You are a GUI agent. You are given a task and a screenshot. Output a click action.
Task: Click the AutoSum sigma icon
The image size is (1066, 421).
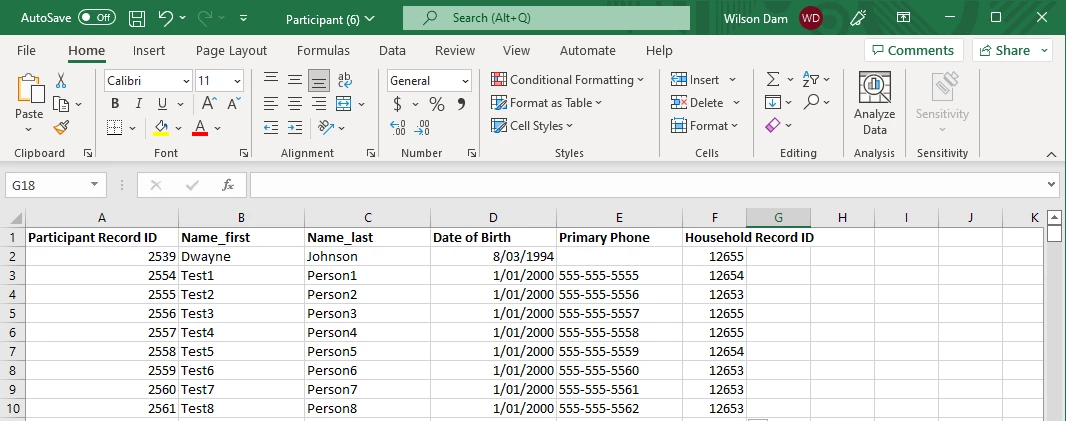pos(773,80)
